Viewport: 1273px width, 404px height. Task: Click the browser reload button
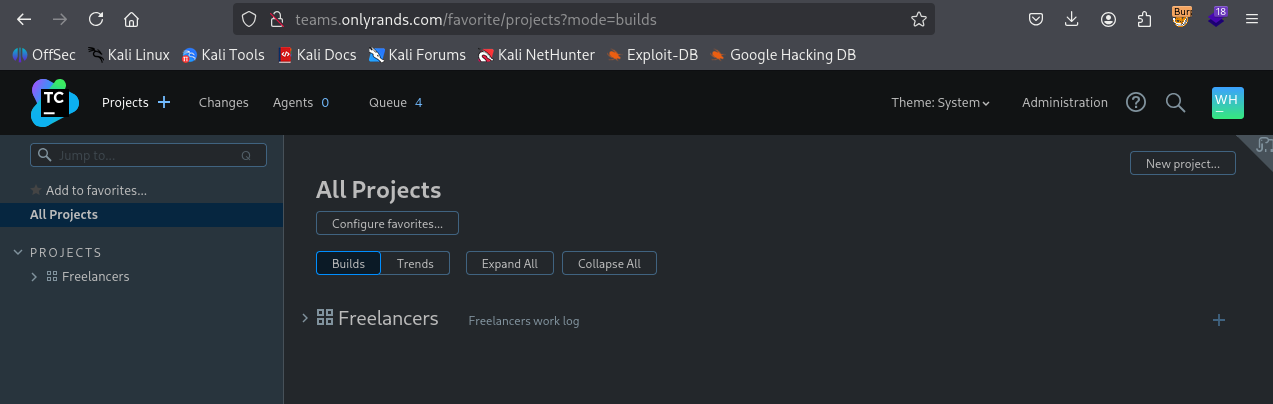(x=96, y=19)
